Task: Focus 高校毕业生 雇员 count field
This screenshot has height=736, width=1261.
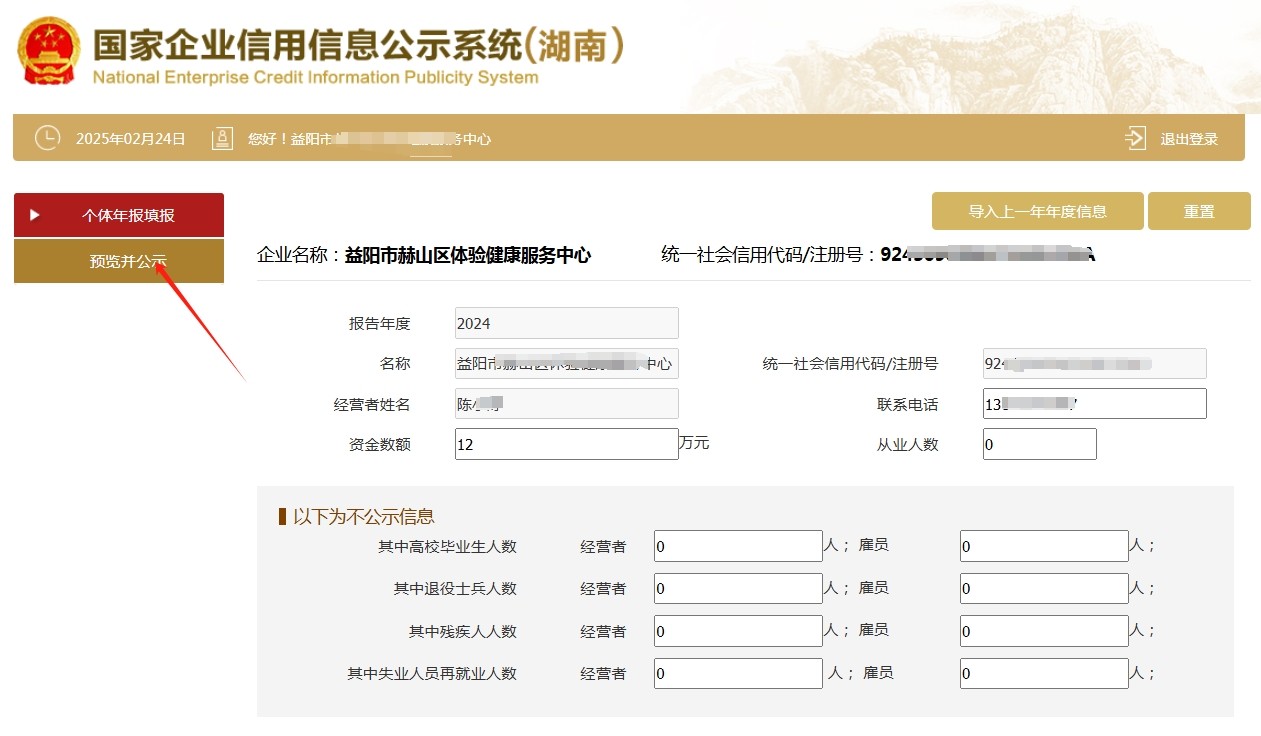Action: pos(1044,546)
